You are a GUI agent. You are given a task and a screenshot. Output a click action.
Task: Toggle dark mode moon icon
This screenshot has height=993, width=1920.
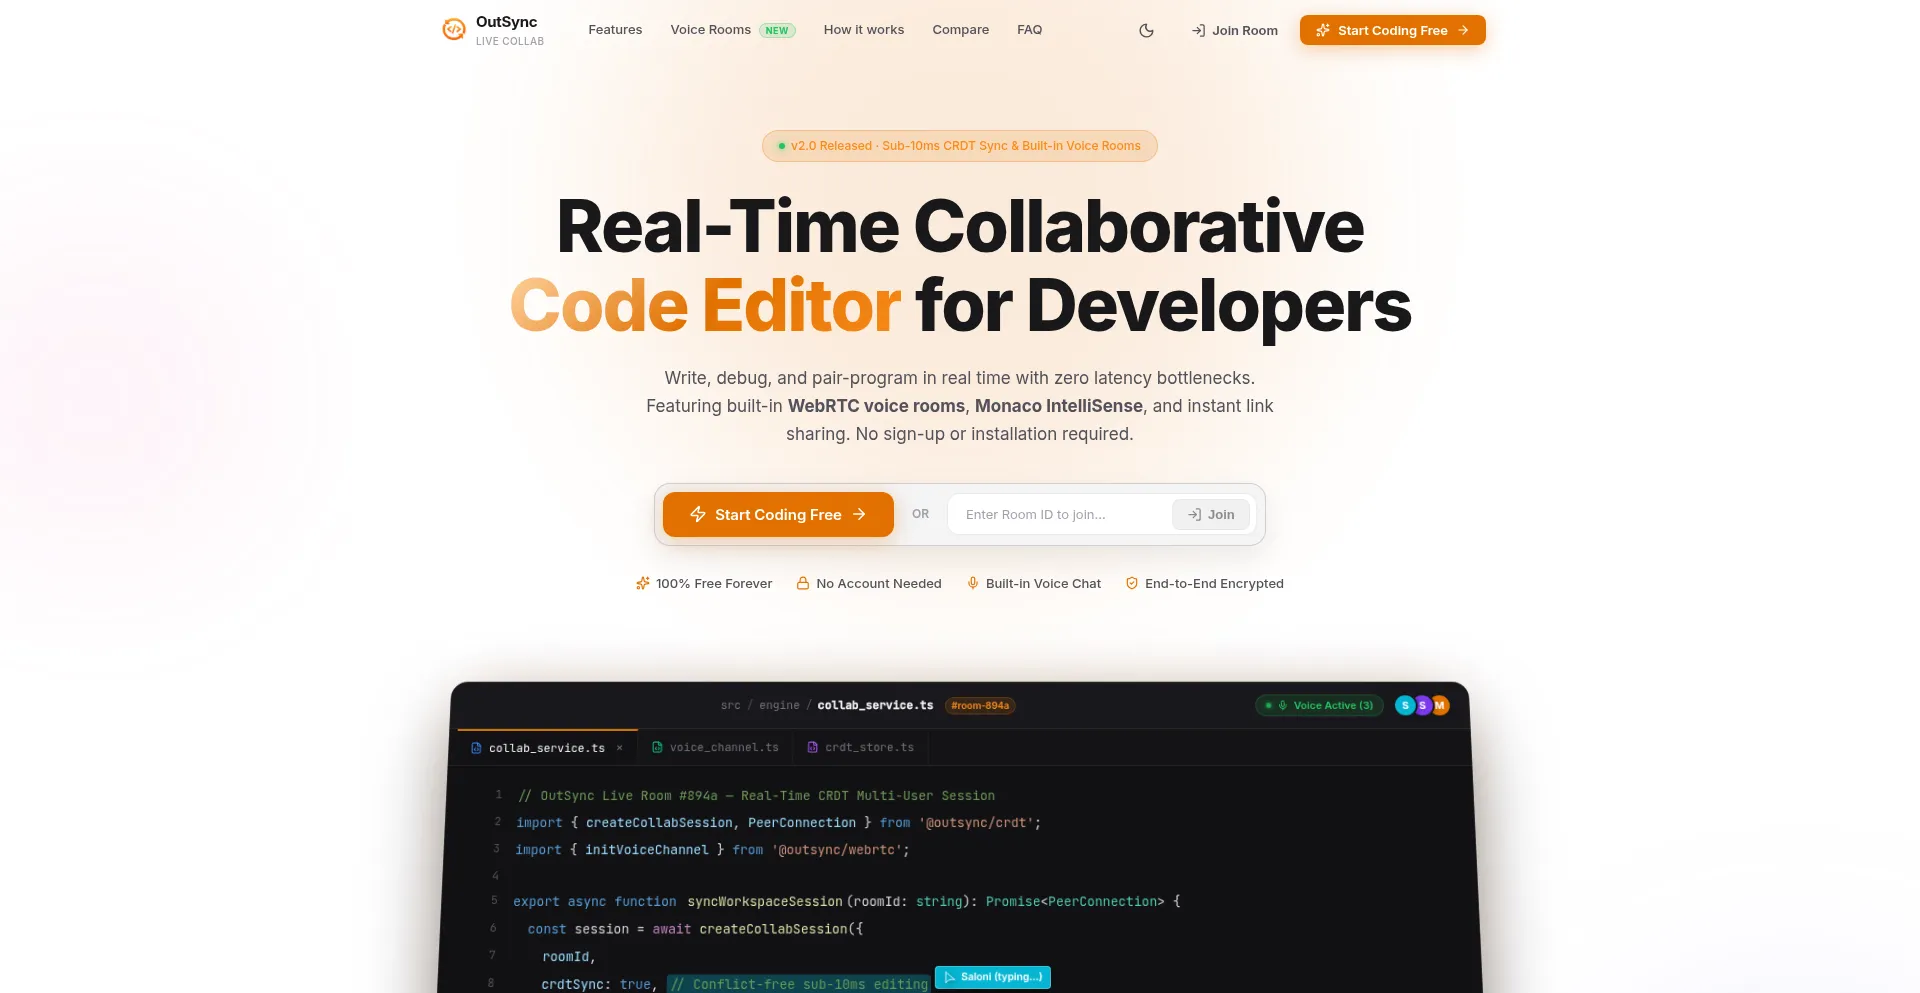1147,31
